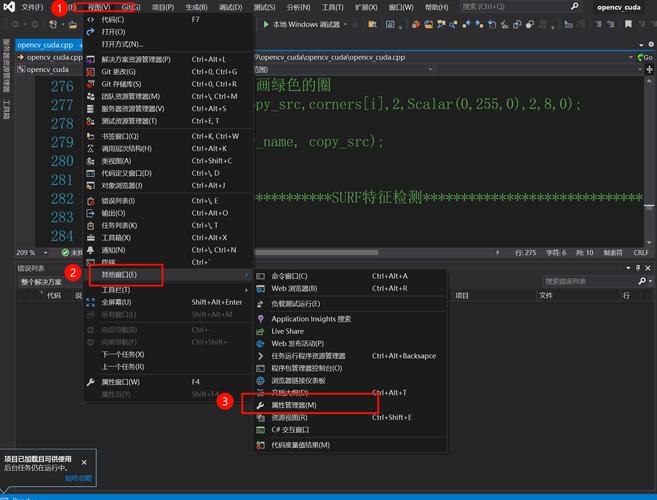The width and height of the screenshot is (657, 500).
Task: Select 书签窗口(Q) menu entry
Action: pyautogui.click(x=168, y=136)
